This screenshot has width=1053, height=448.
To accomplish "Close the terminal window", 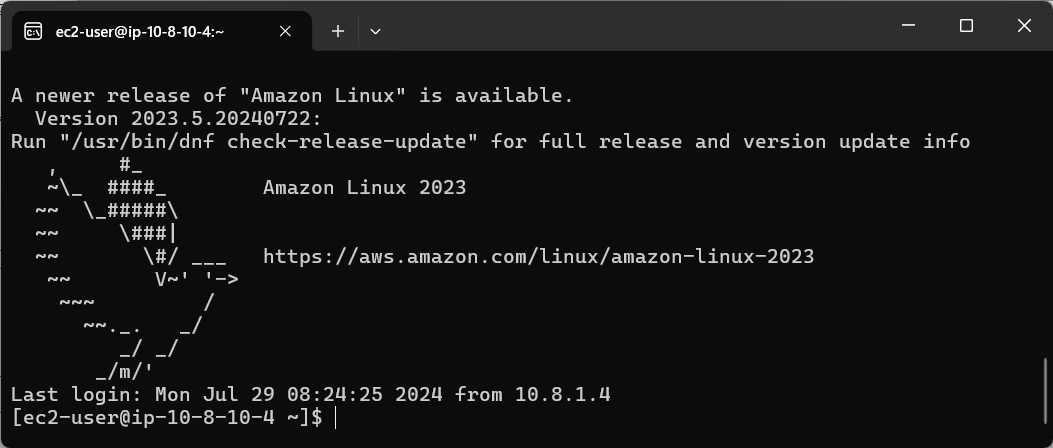I will (x=1024, y=26).
